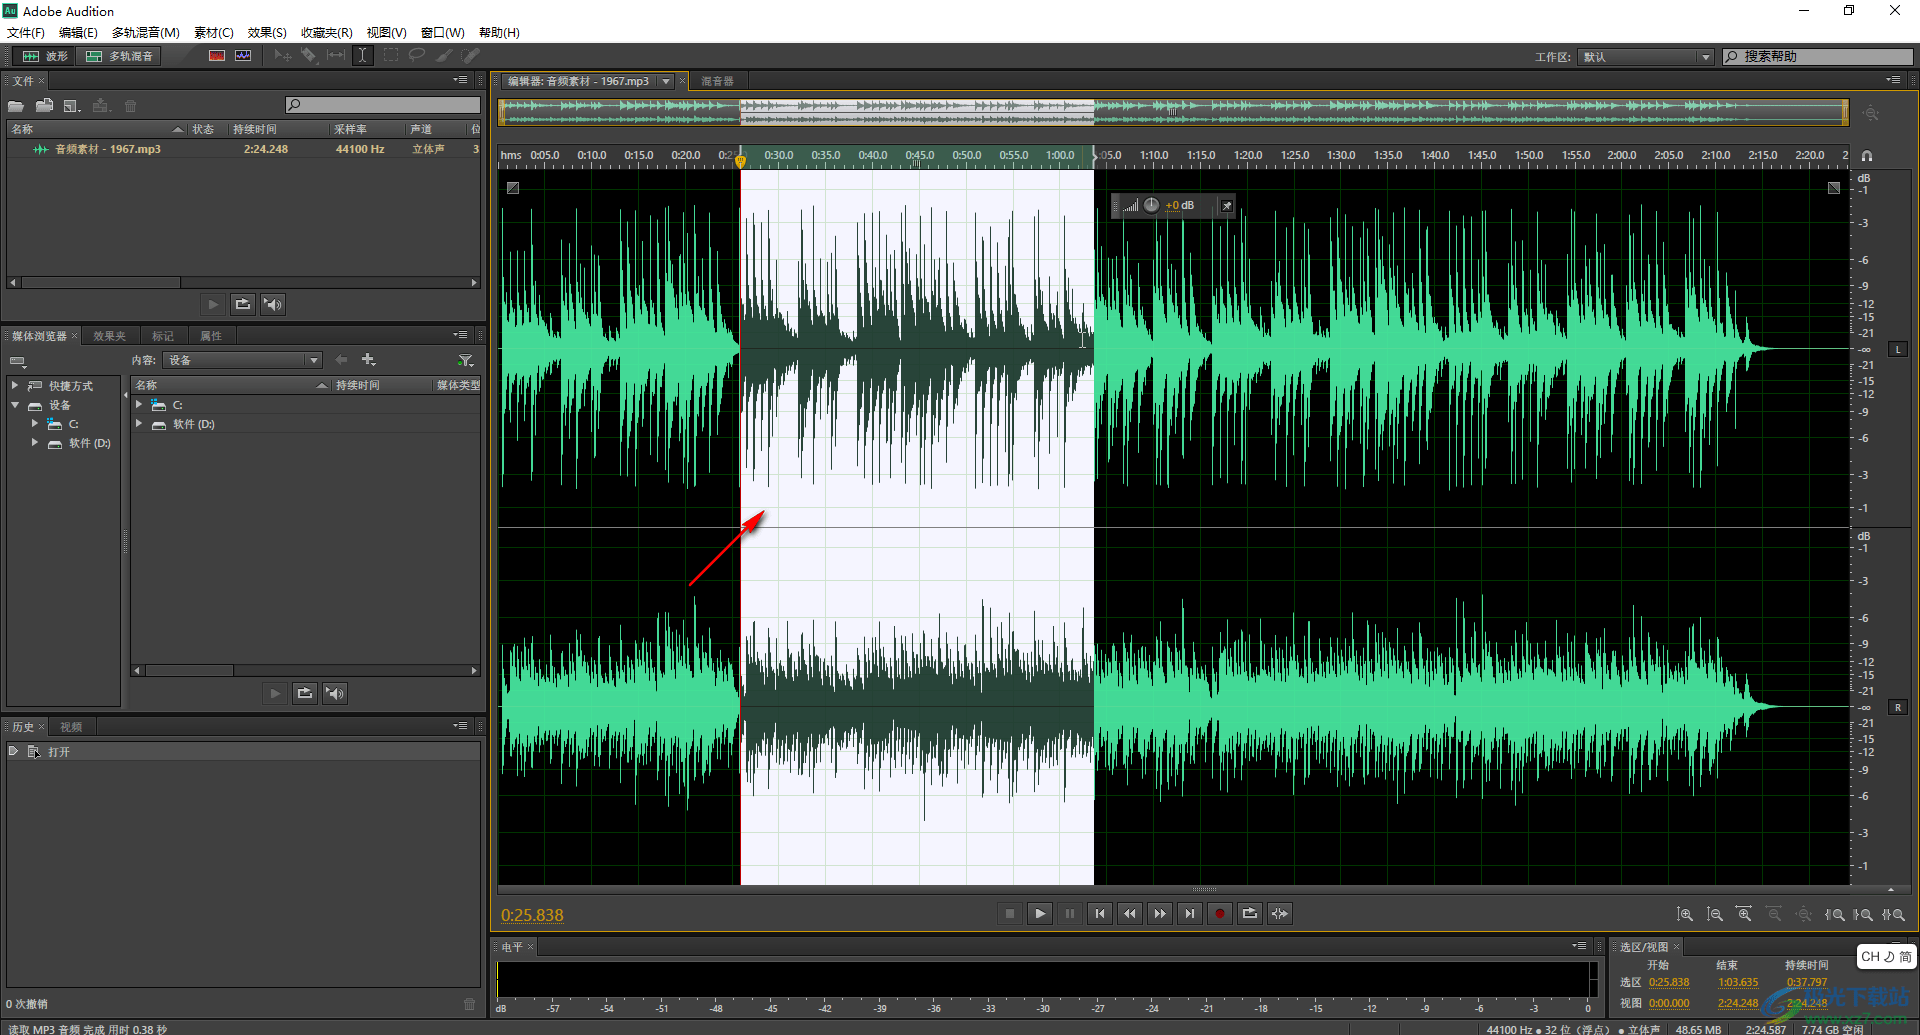This screenshot has width=1920, height=1035.
Task: Click the Play button in transport
Action: click(x=1040, y=913)
